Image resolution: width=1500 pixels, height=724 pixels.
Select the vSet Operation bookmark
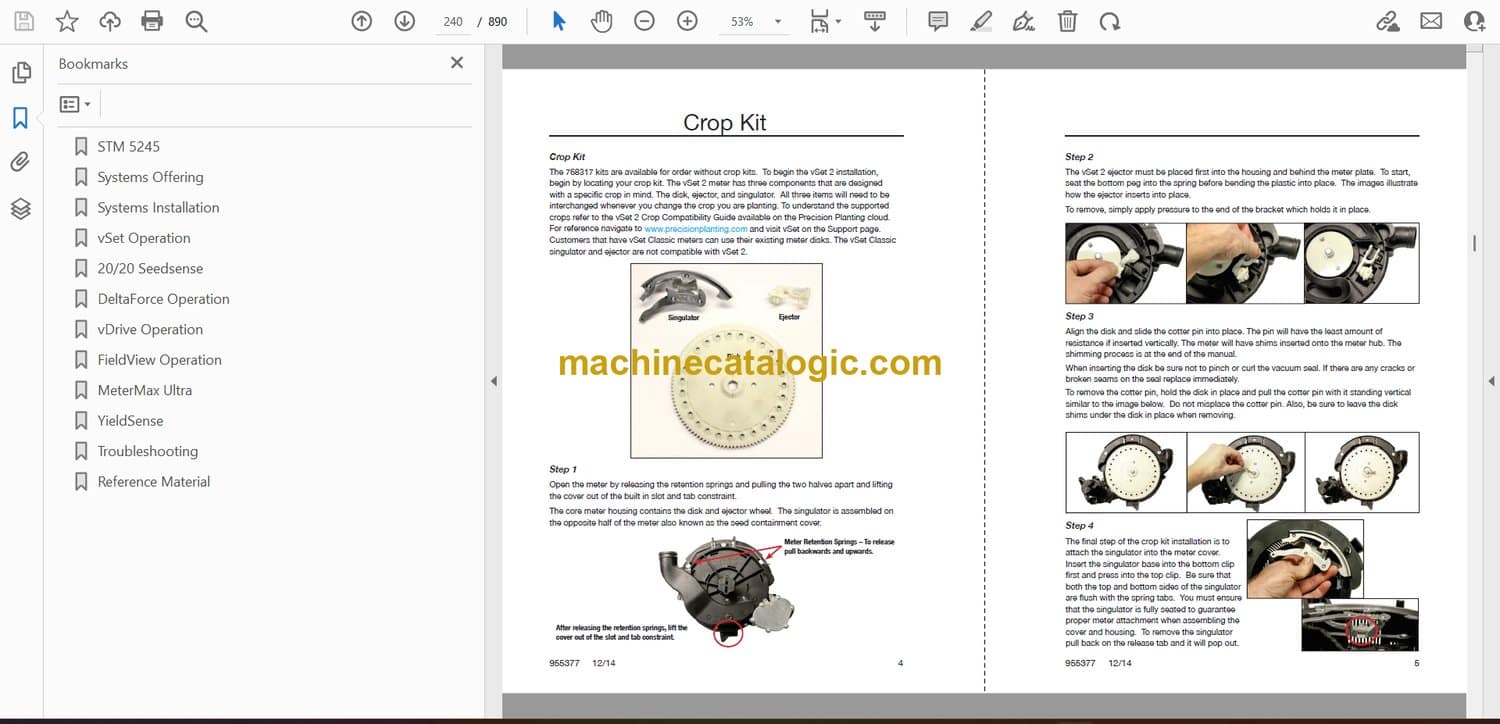pyautogui.click(x=144, y=238)
